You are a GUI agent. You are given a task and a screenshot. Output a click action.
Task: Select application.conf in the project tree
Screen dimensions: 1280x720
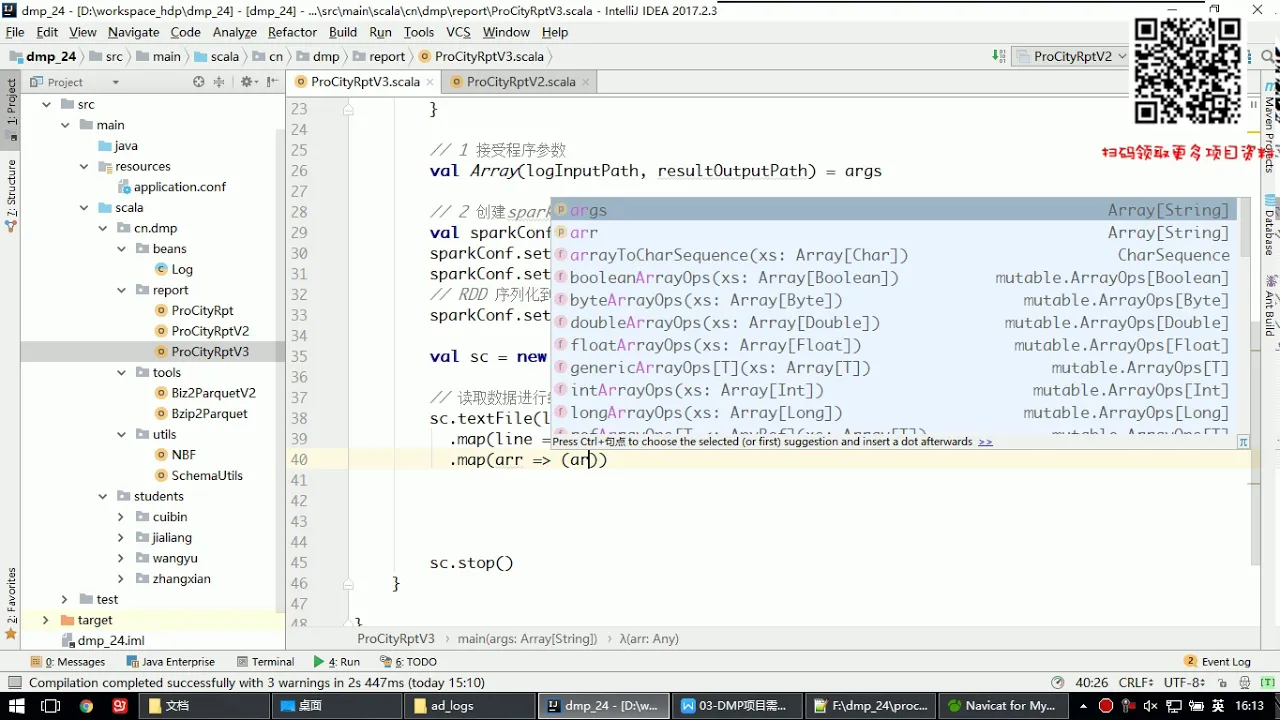coord(171,187)
